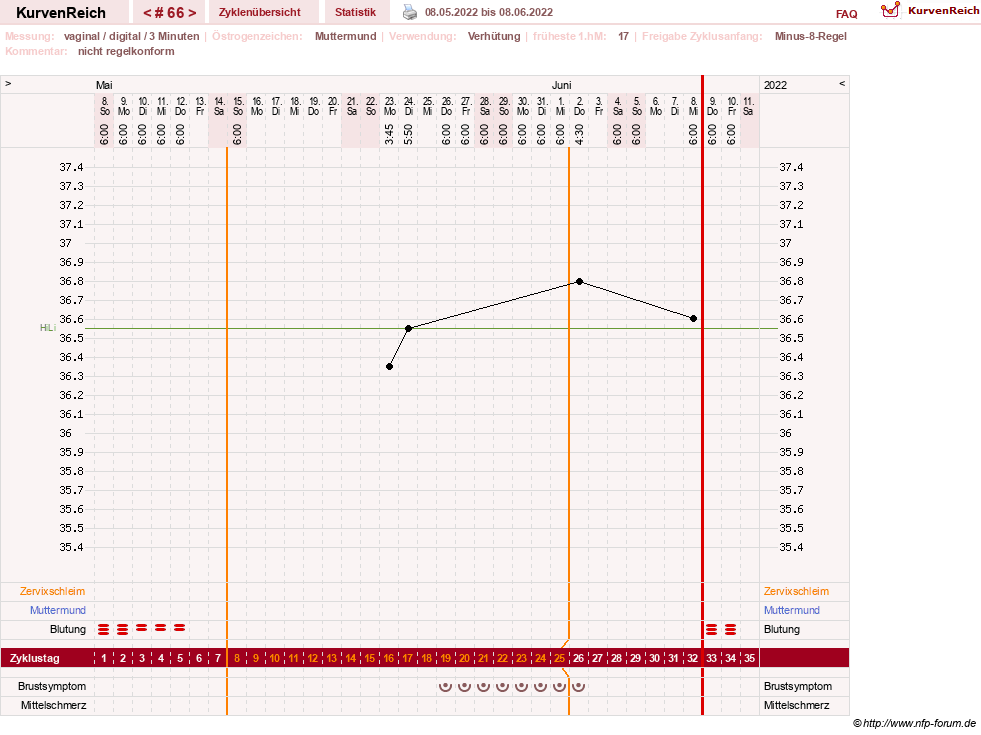Image resolution: width=981 pixels, height=735 pixels.
Task: Click the left Blutung row label
Action: coord(68,629)
